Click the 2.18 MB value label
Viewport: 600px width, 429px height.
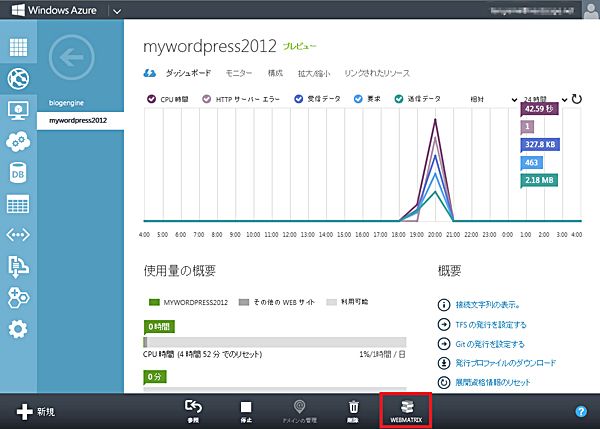(x=539, y=180)
